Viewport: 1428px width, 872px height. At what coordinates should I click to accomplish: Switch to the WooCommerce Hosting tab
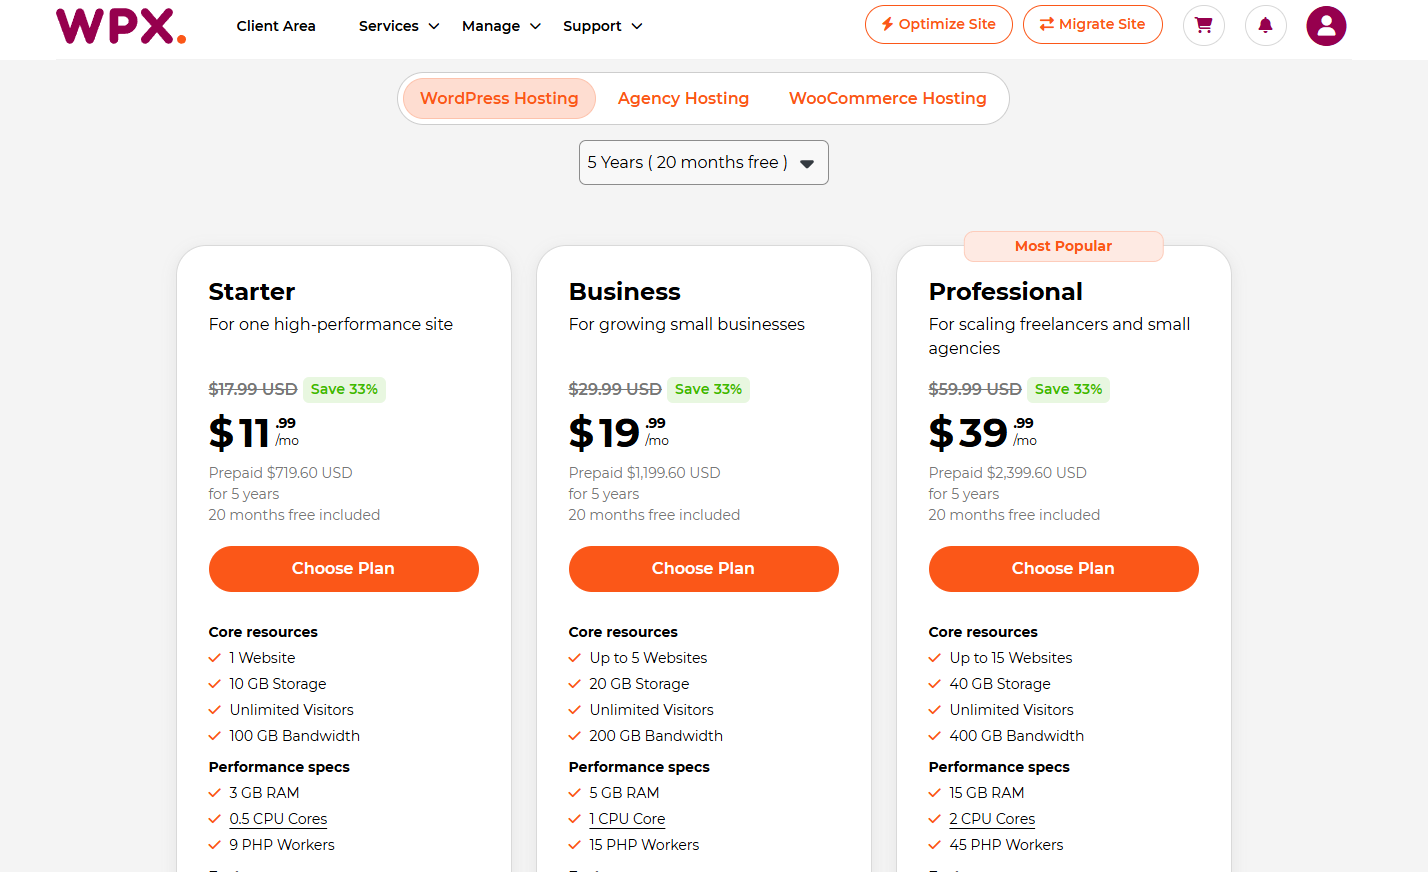tap(888, 98)
